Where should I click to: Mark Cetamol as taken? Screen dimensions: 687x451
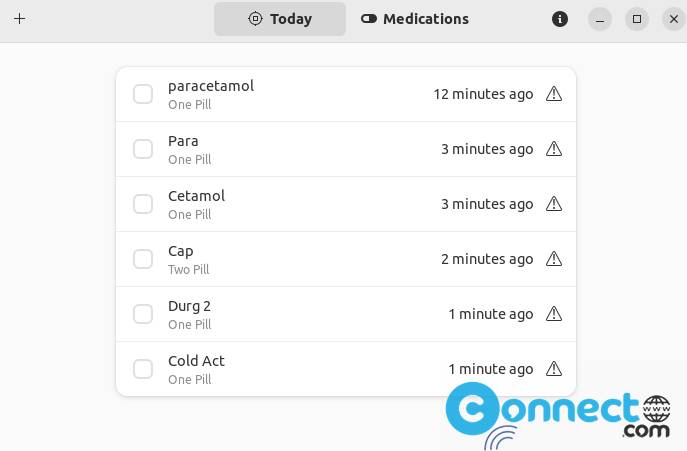(x=143, y=204)
